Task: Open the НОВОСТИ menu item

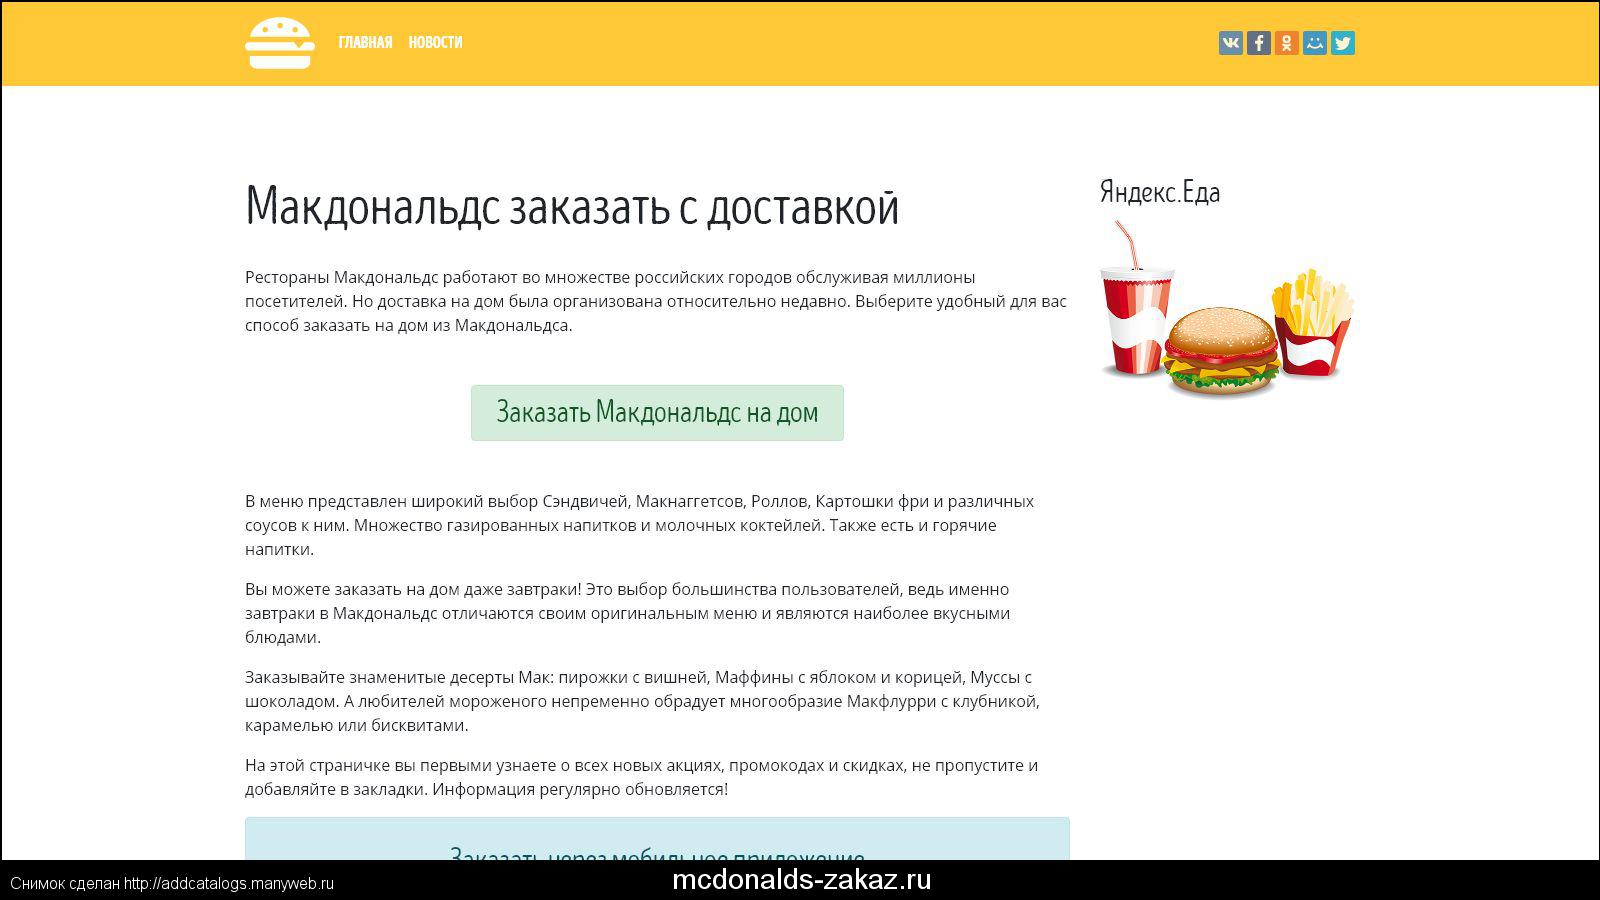Action: (435, 42)
